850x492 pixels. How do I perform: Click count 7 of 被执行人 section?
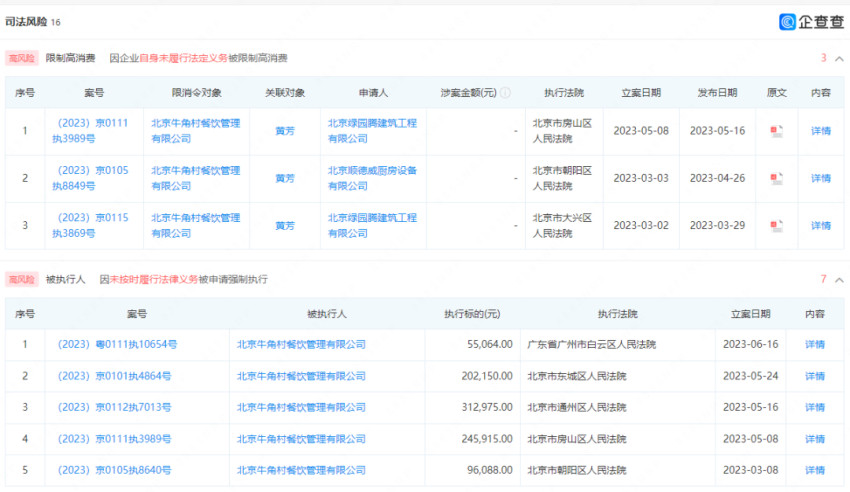click(x=823, y=279)
